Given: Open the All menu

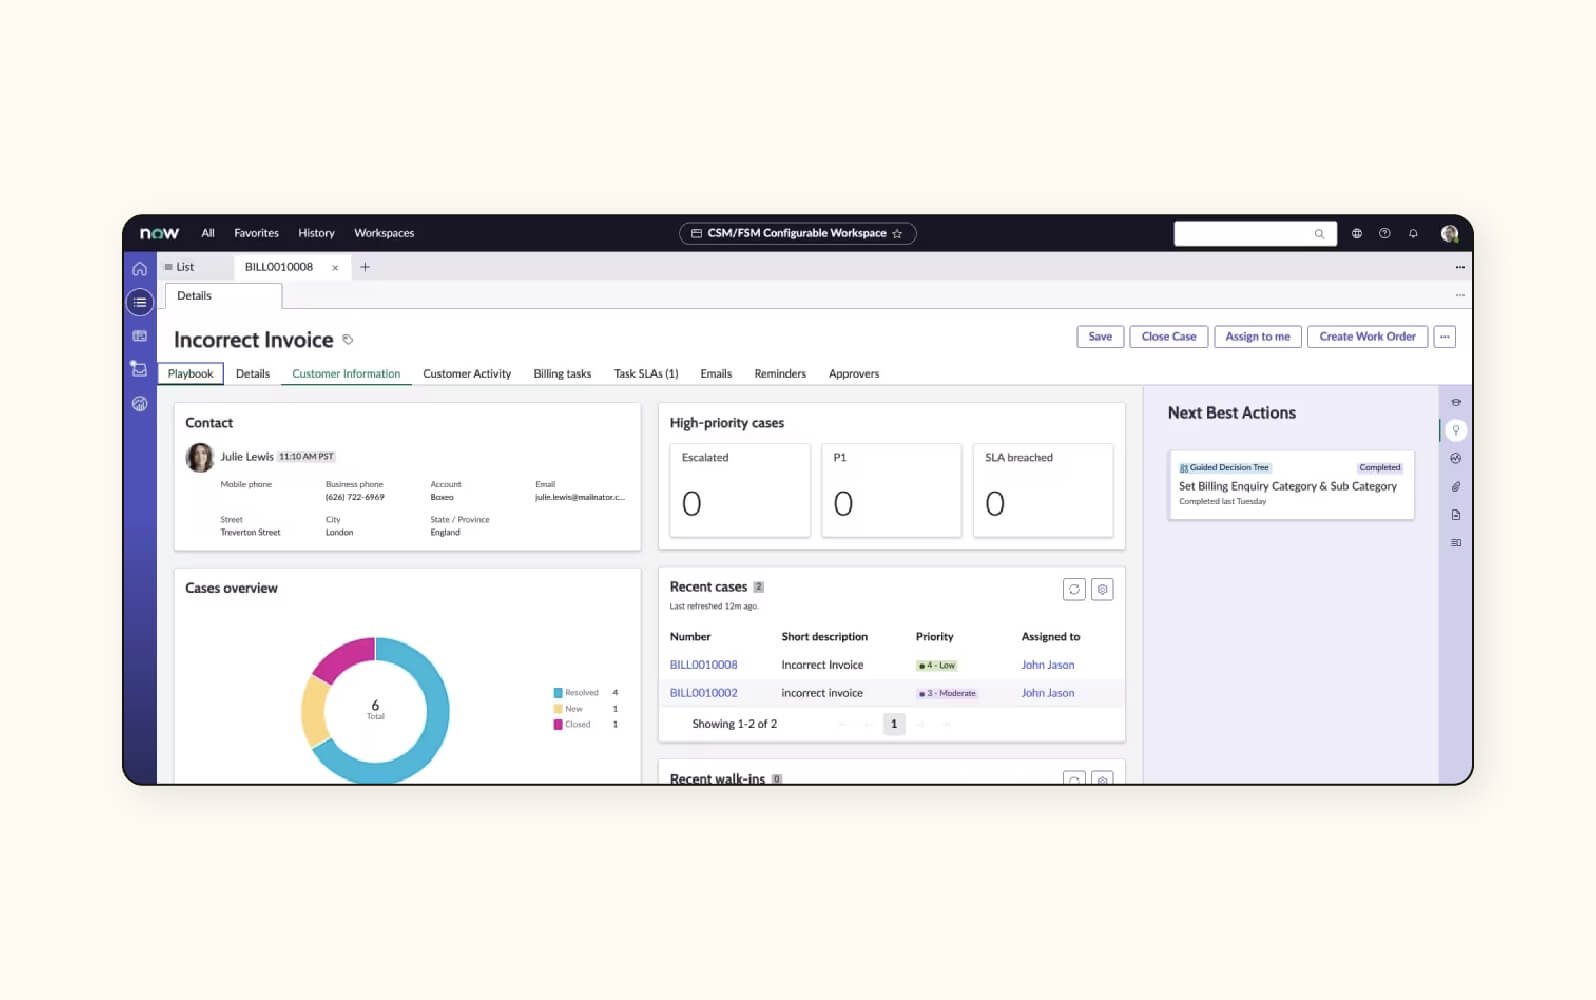Looking at the screenshot, I should point(208,233).
